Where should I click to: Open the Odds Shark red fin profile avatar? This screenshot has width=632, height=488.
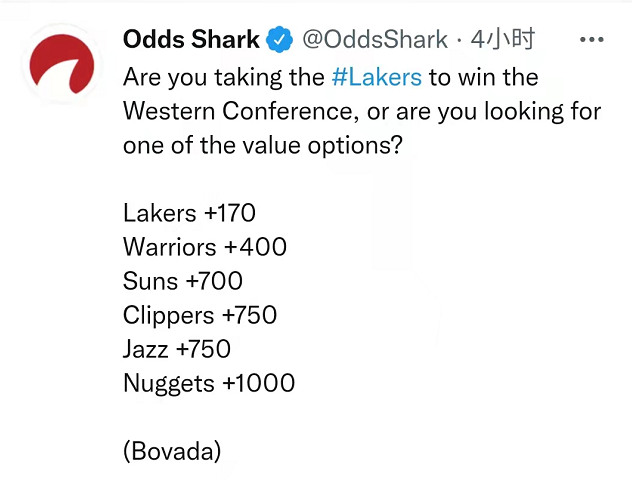click(x=62, y=64)
